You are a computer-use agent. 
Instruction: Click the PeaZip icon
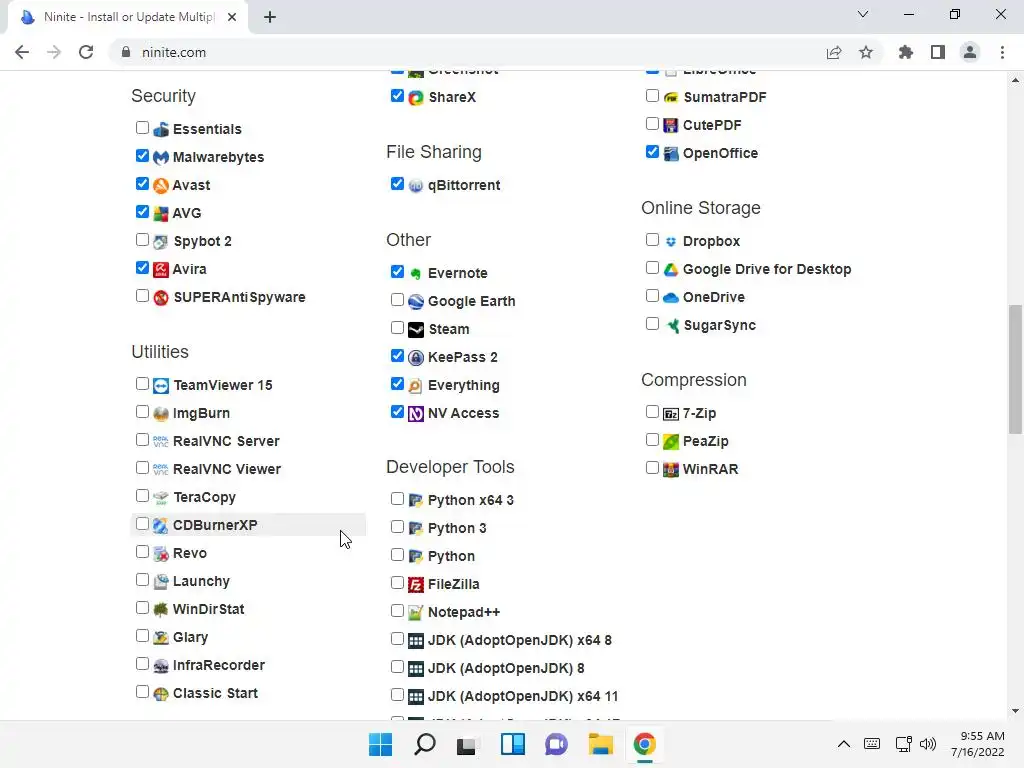(671, 441)
